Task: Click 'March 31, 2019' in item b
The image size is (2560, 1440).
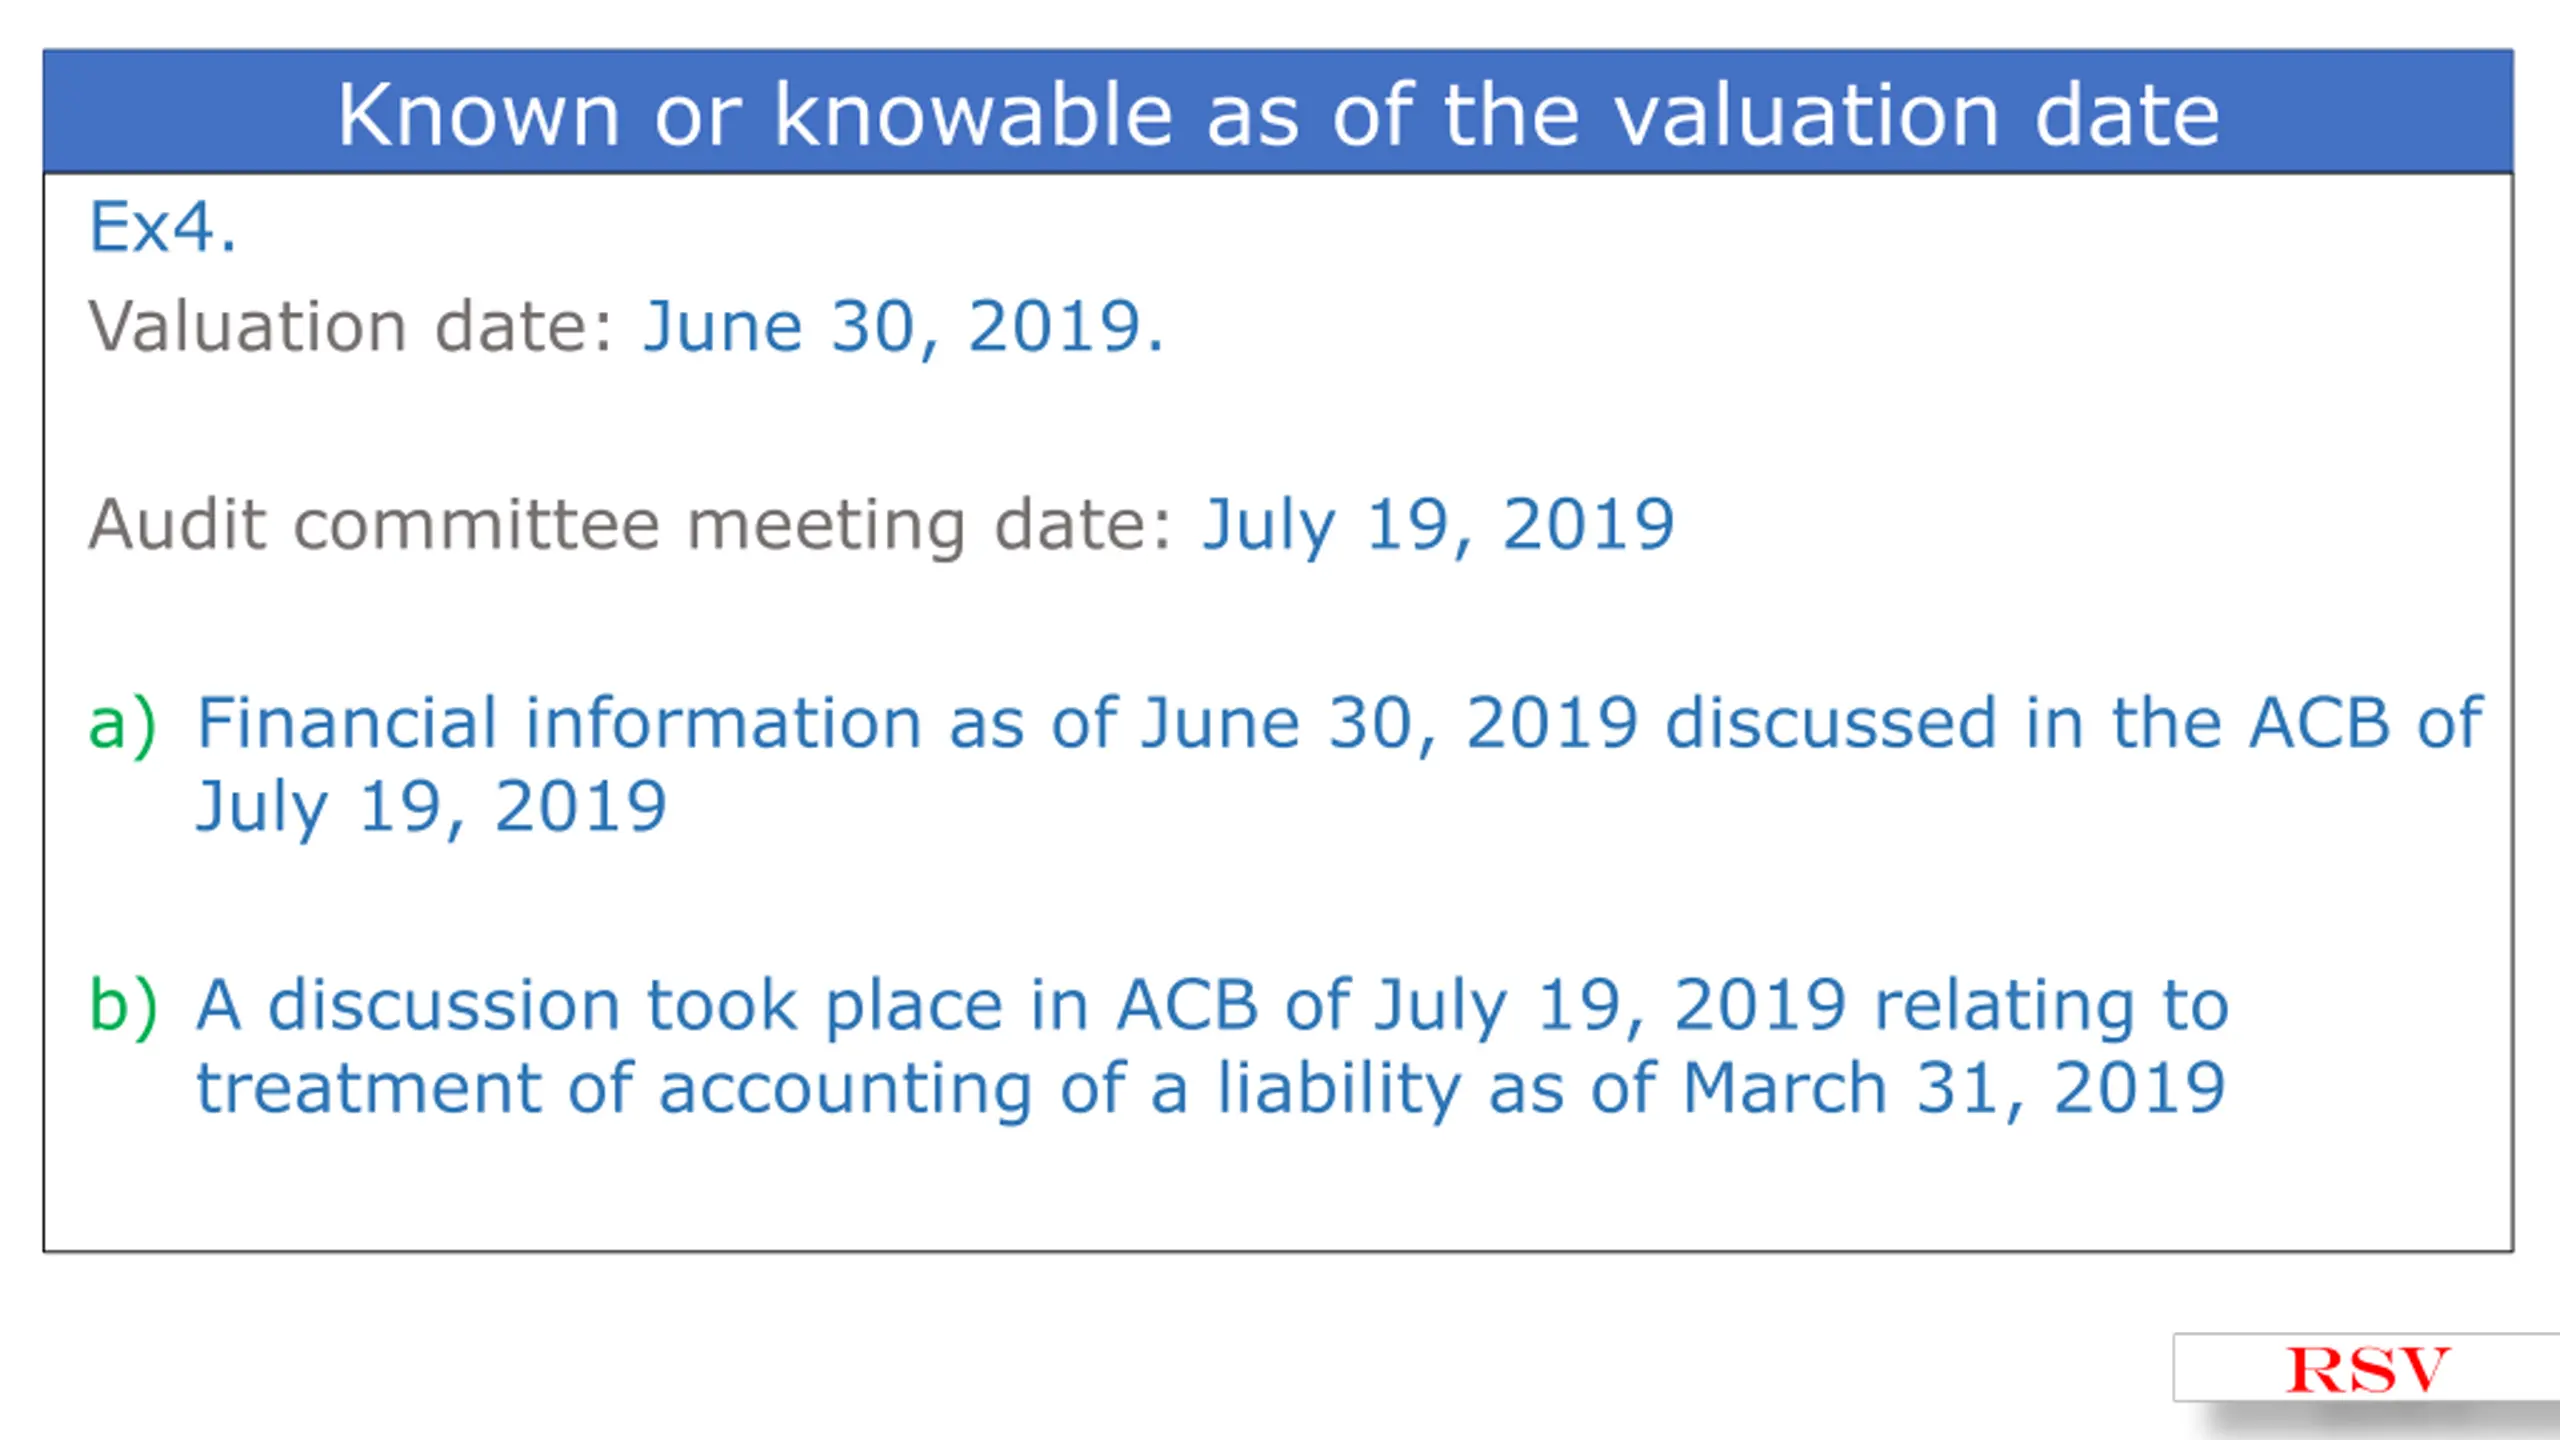Action: pyautogui.click(x=1954, y=1088)
